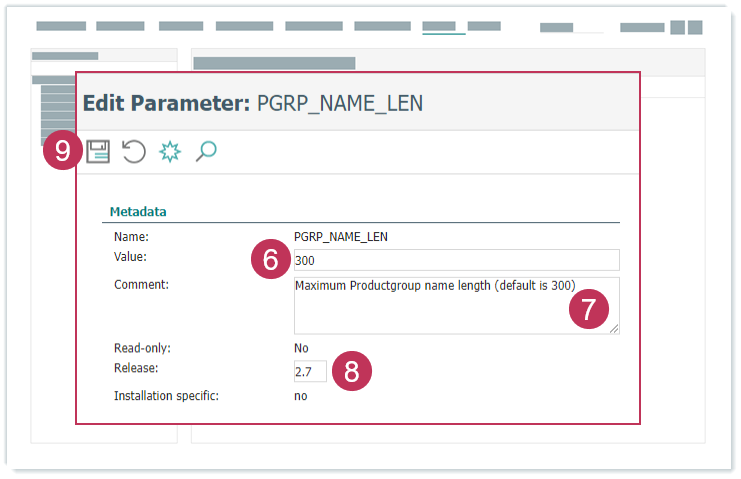Screen dimensions: 741x479
Task: Click the rightmost square icon in top bar
Action: pyautogui.click(x=694, y=27)
